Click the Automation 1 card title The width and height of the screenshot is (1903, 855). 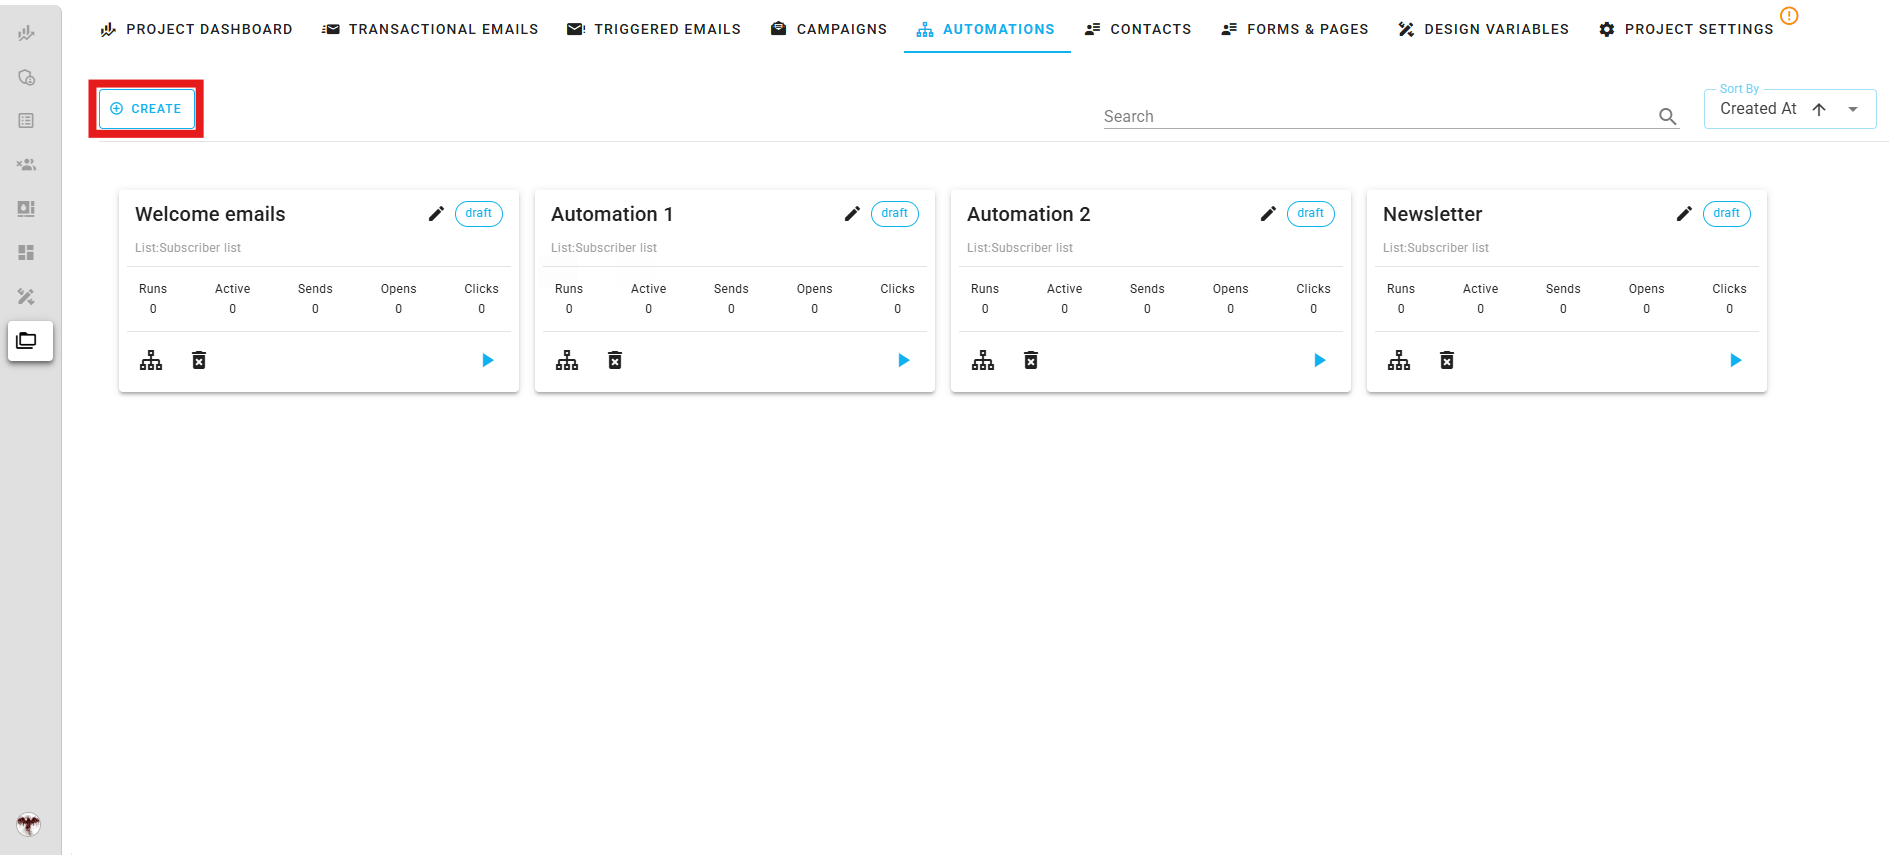coord(612,214)
